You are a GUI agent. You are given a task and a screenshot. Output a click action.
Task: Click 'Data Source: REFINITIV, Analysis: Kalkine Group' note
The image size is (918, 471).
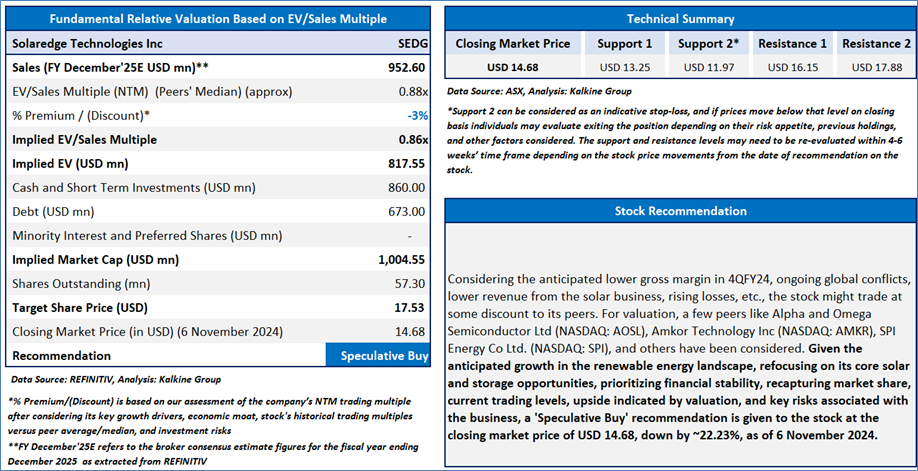pyautogui.click(x=116, y=379)
